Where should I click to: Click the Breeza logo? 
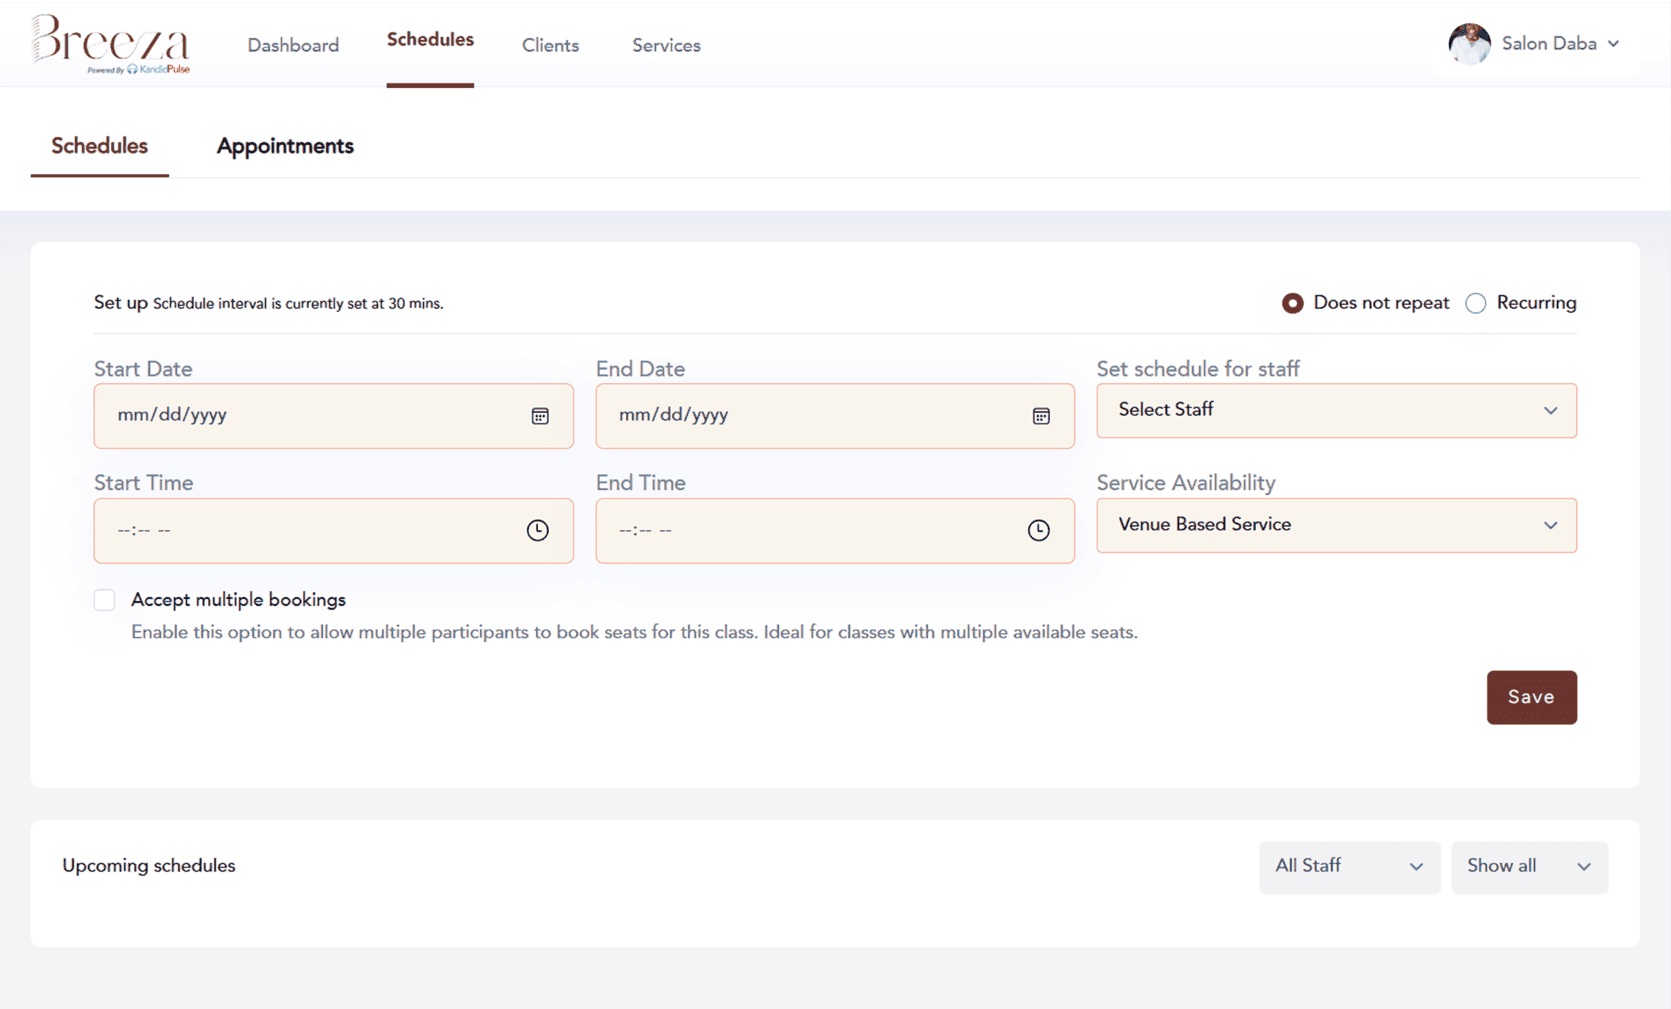pos(110,44)
